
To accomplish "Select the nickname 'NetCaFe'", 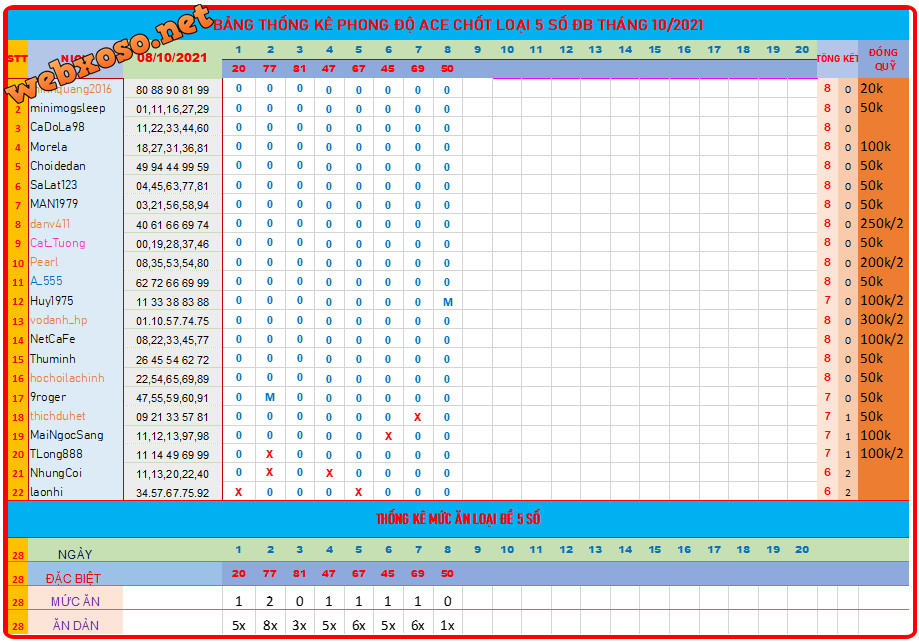I will pyautogui.click(x=52, y=339).
